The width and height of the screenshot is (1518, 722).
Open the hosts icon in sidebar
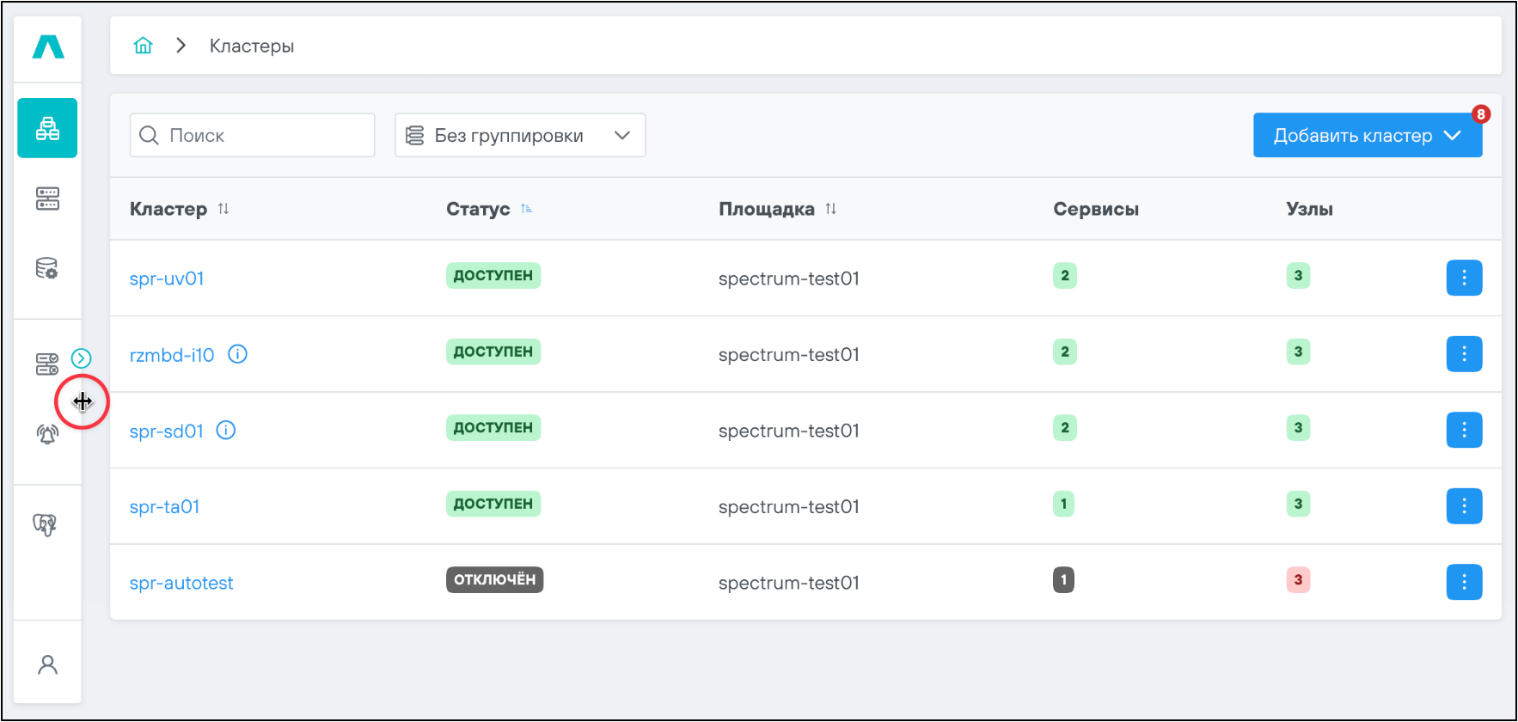tap(47, 198)
